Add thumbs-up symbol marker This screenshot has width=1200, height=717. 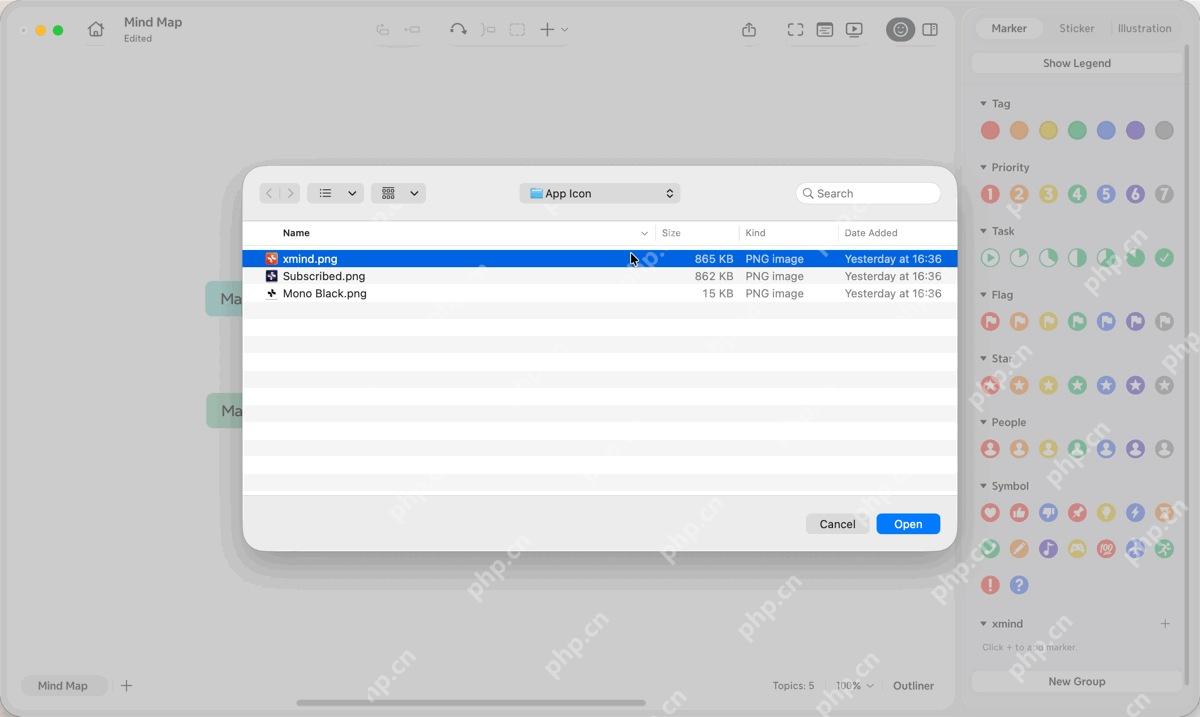pos(1019,513)
